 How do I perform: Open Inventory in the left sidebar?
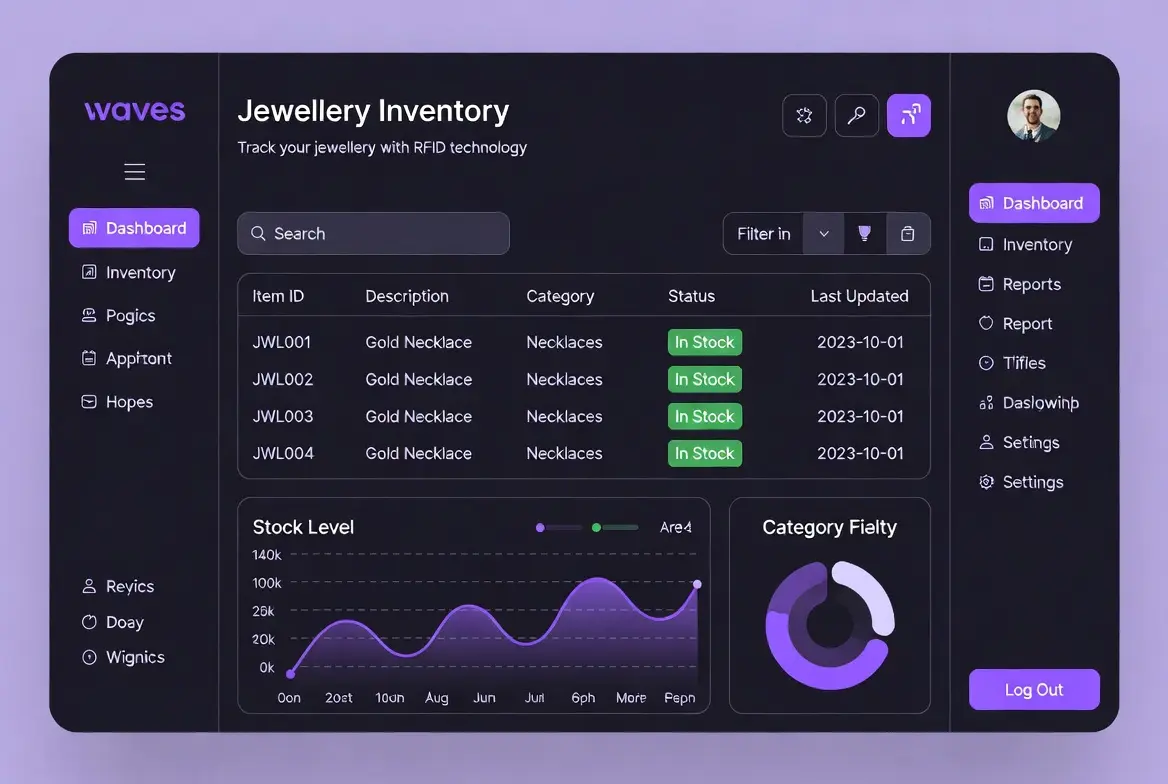tap(140, 272)
